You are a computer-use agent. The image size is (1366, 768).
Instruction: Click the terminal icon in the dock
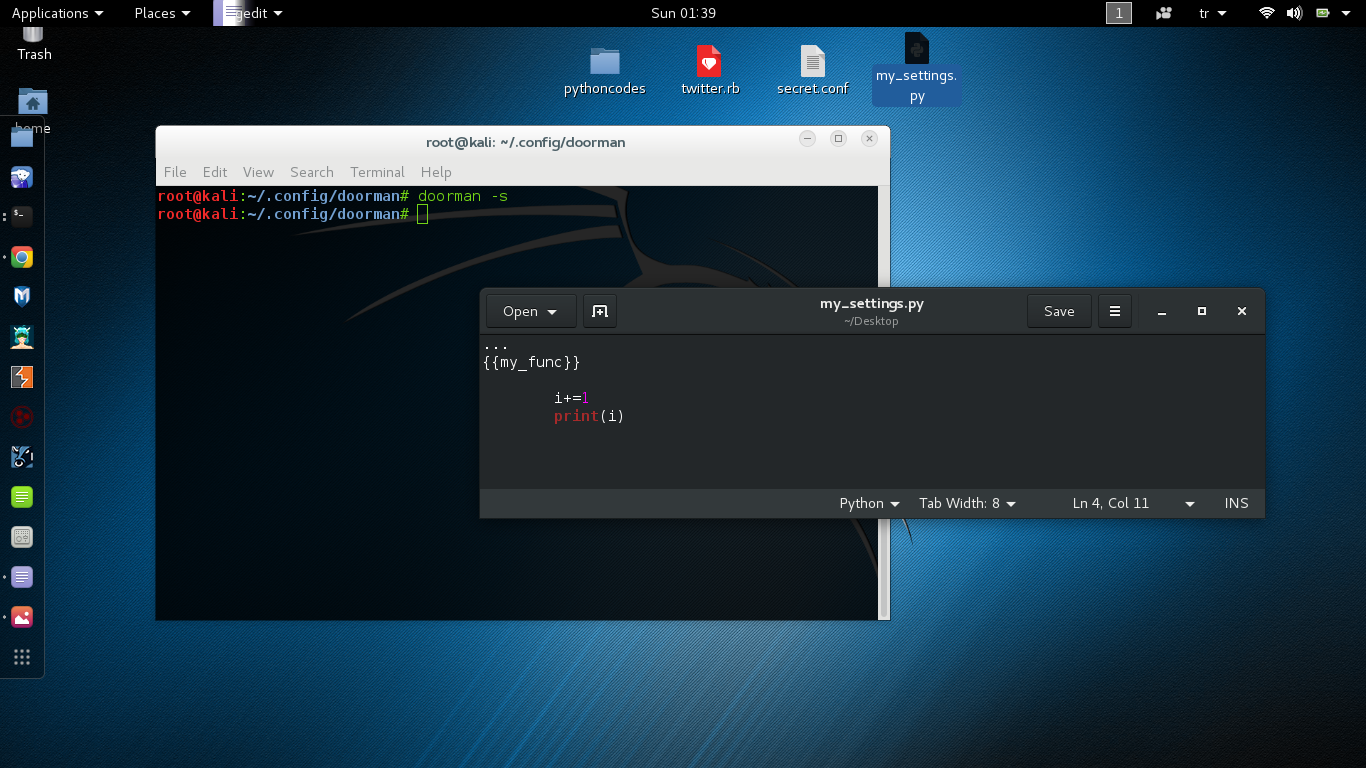point(22,216)
